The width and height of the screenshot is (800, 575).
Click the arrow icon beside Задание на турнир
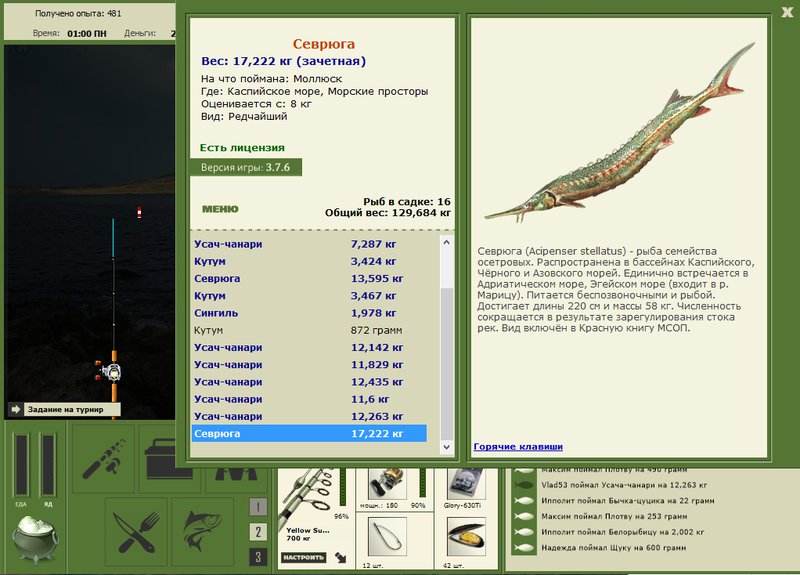(x=15, y=409)
